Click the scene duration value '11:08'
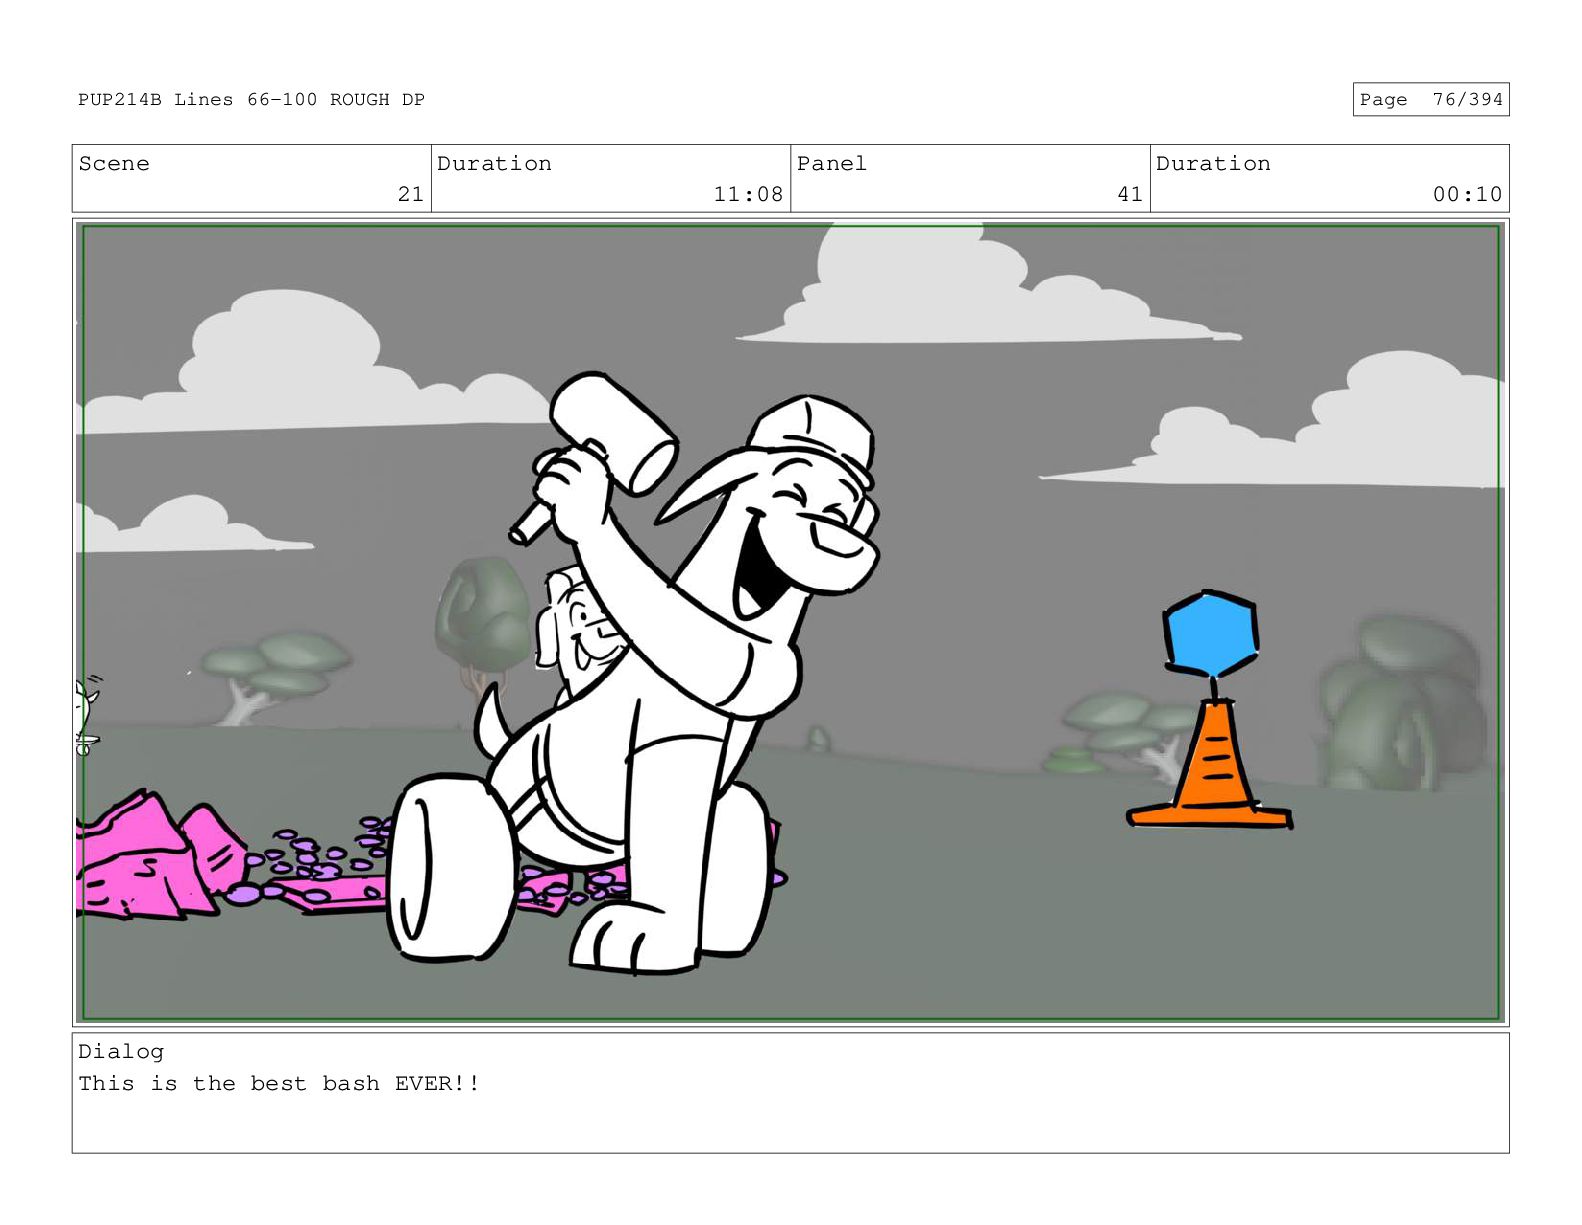 (x=748, y=194)
